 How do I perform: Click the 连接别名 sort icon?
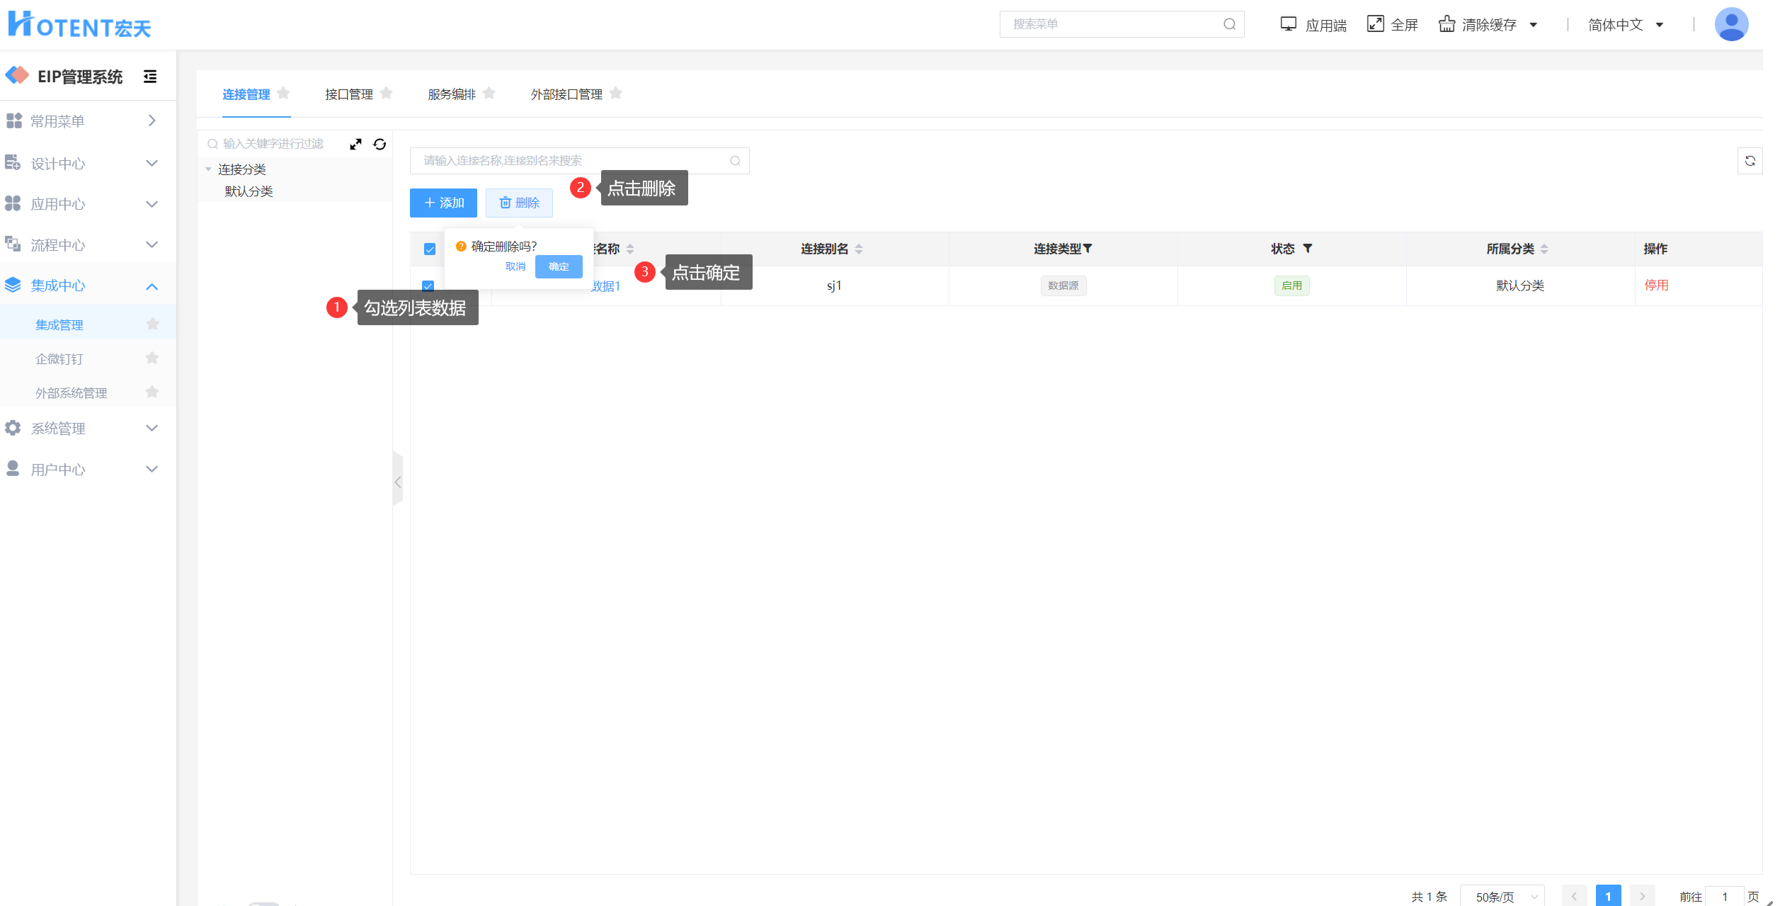tap(859, 249)
